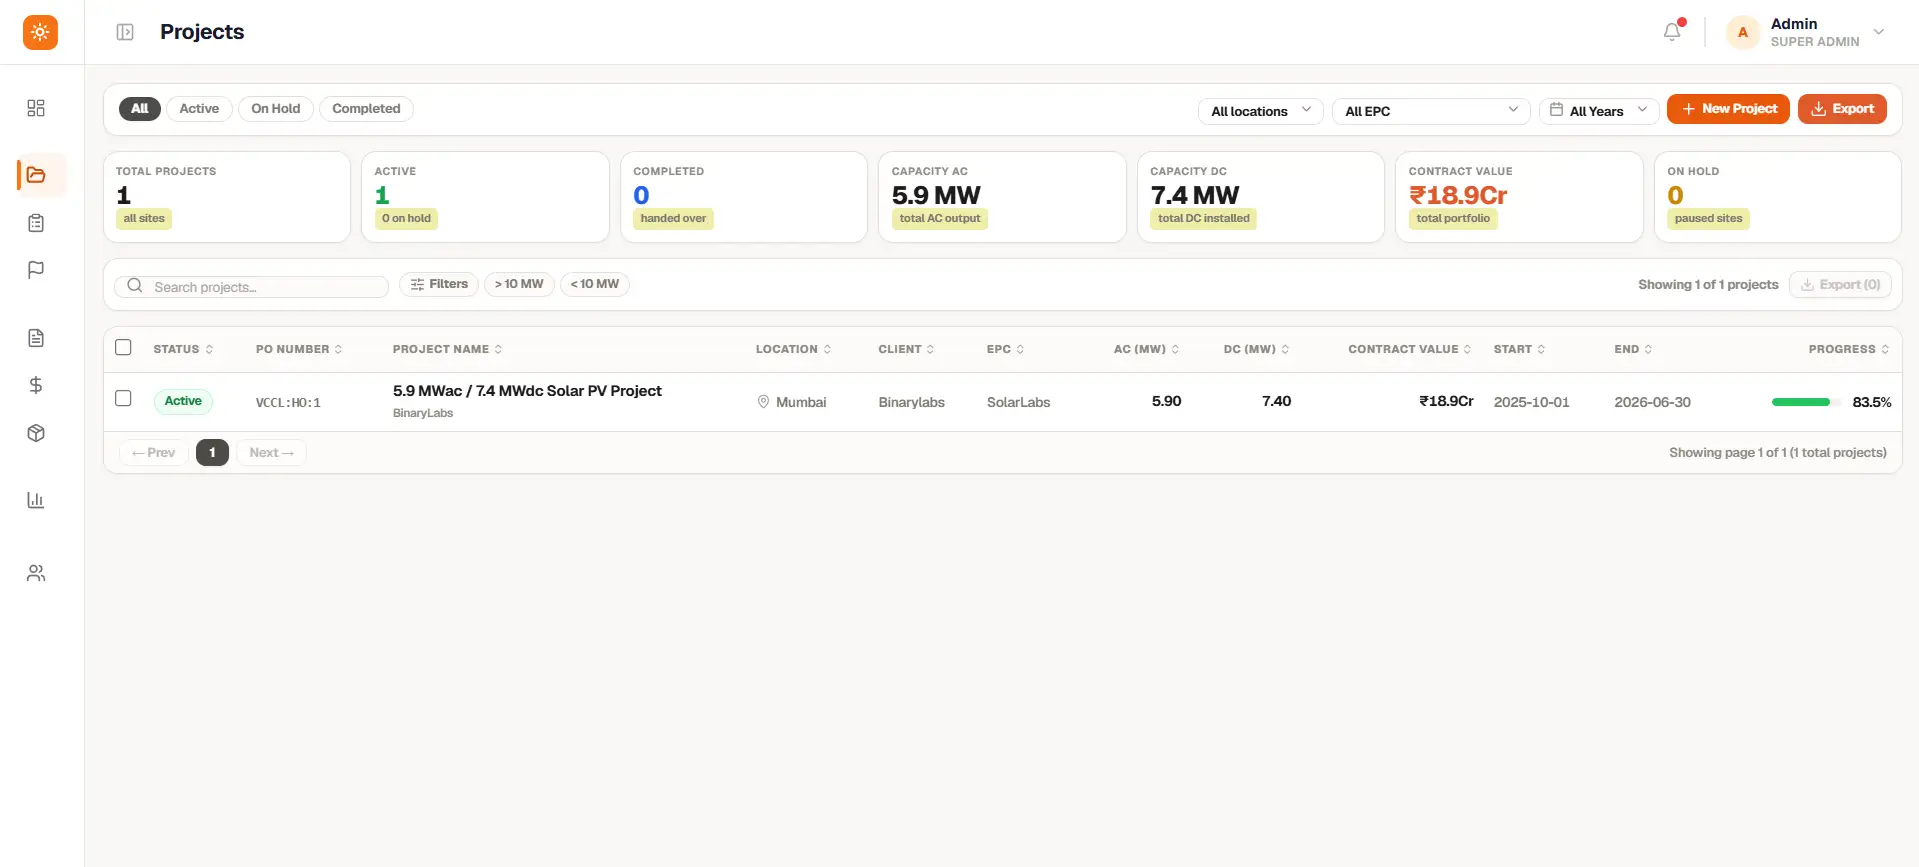Click the Binarylabs client cell
1919x867 pixels.
(911, 402)
